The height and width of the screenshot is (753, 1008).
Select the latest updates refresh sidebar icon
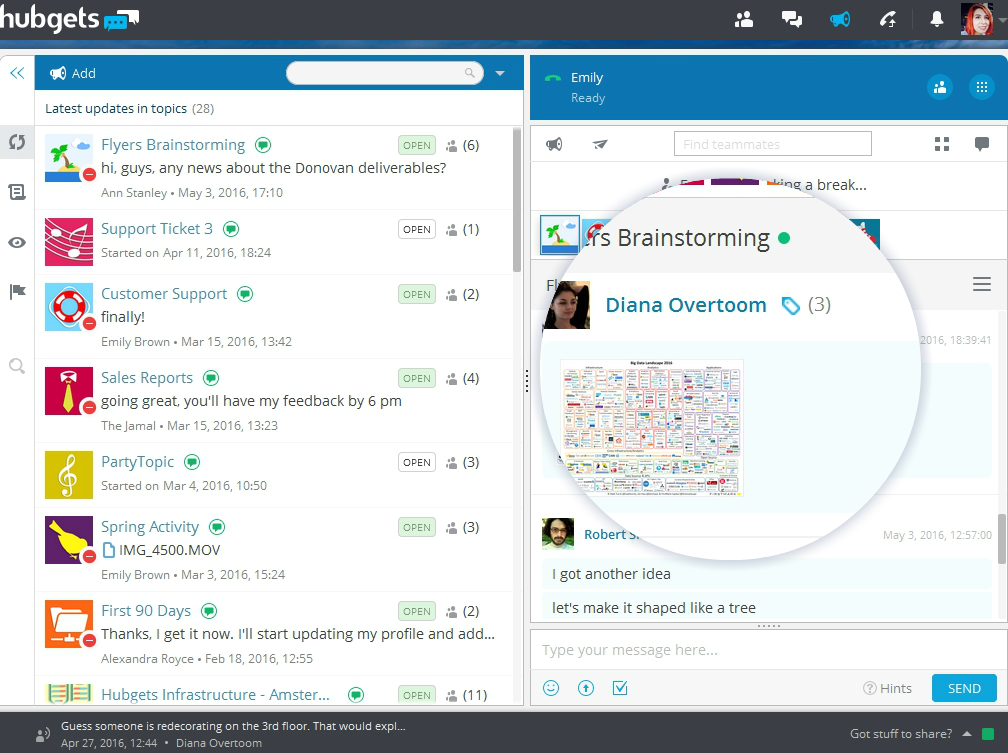point(17,141)
